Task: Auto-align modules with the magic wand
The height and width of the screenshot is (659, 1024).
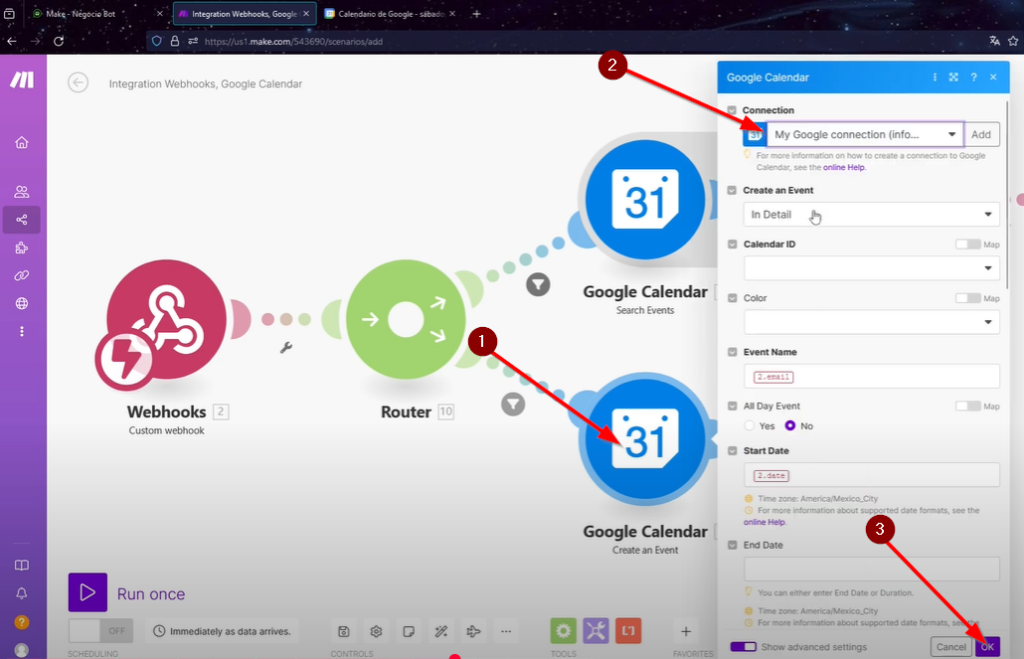Action: point(441,631)
